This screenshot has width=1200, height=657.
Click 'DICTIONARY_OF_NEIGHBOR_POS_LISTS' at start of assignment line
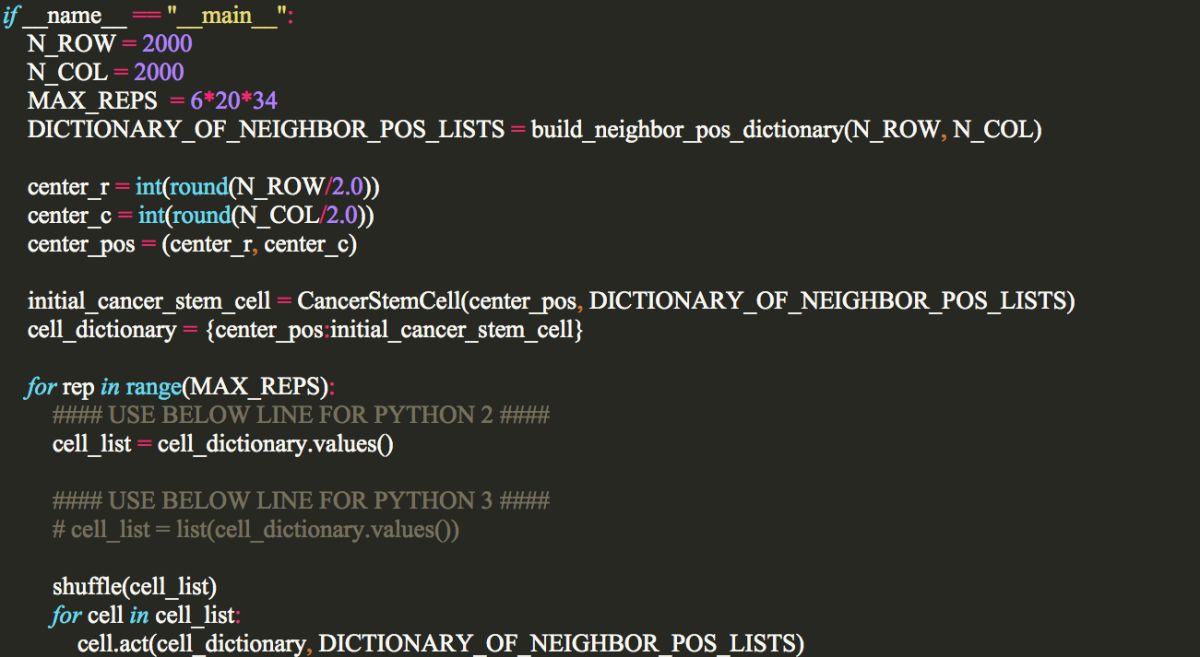[x=266, y=131]
